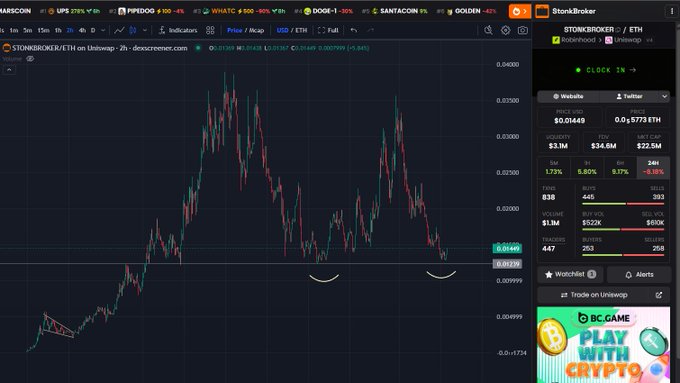
Task: Click the buyers versus sellers ratio bar
Action: click(x=623, y=255)
